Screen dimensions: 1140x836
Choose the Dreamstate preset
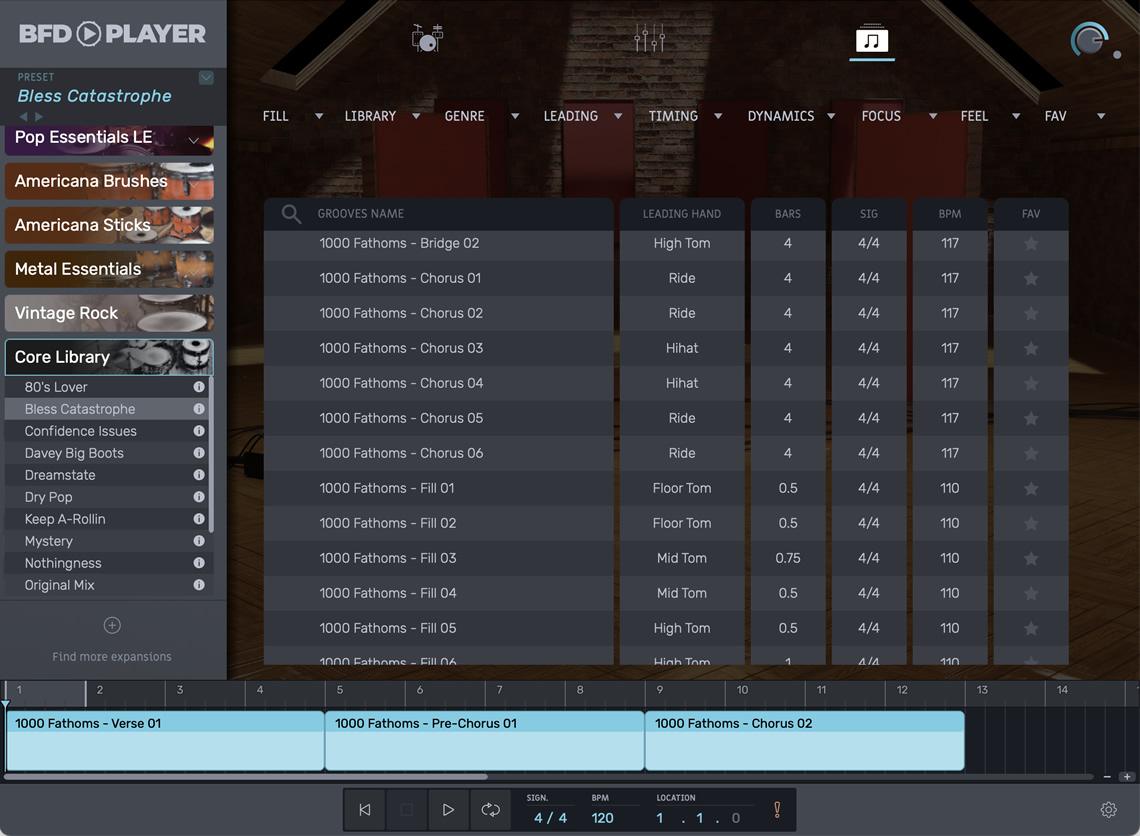pos(60,475)
